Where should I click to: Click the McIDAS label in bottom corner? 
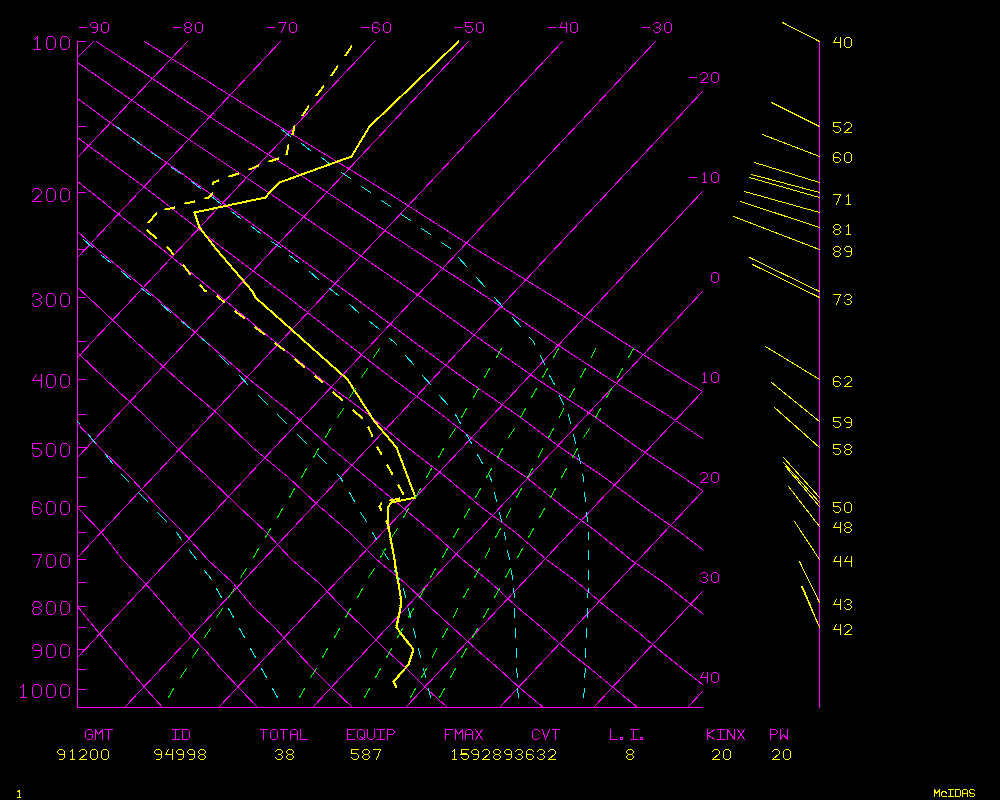pyautogui.click(x=953, y=793)
